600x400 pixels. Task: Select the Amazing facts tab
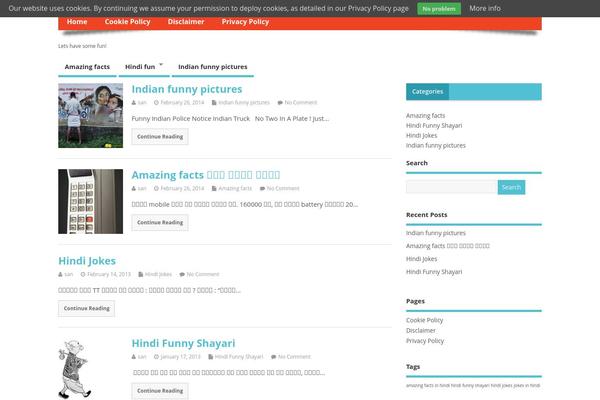point(87,67)
